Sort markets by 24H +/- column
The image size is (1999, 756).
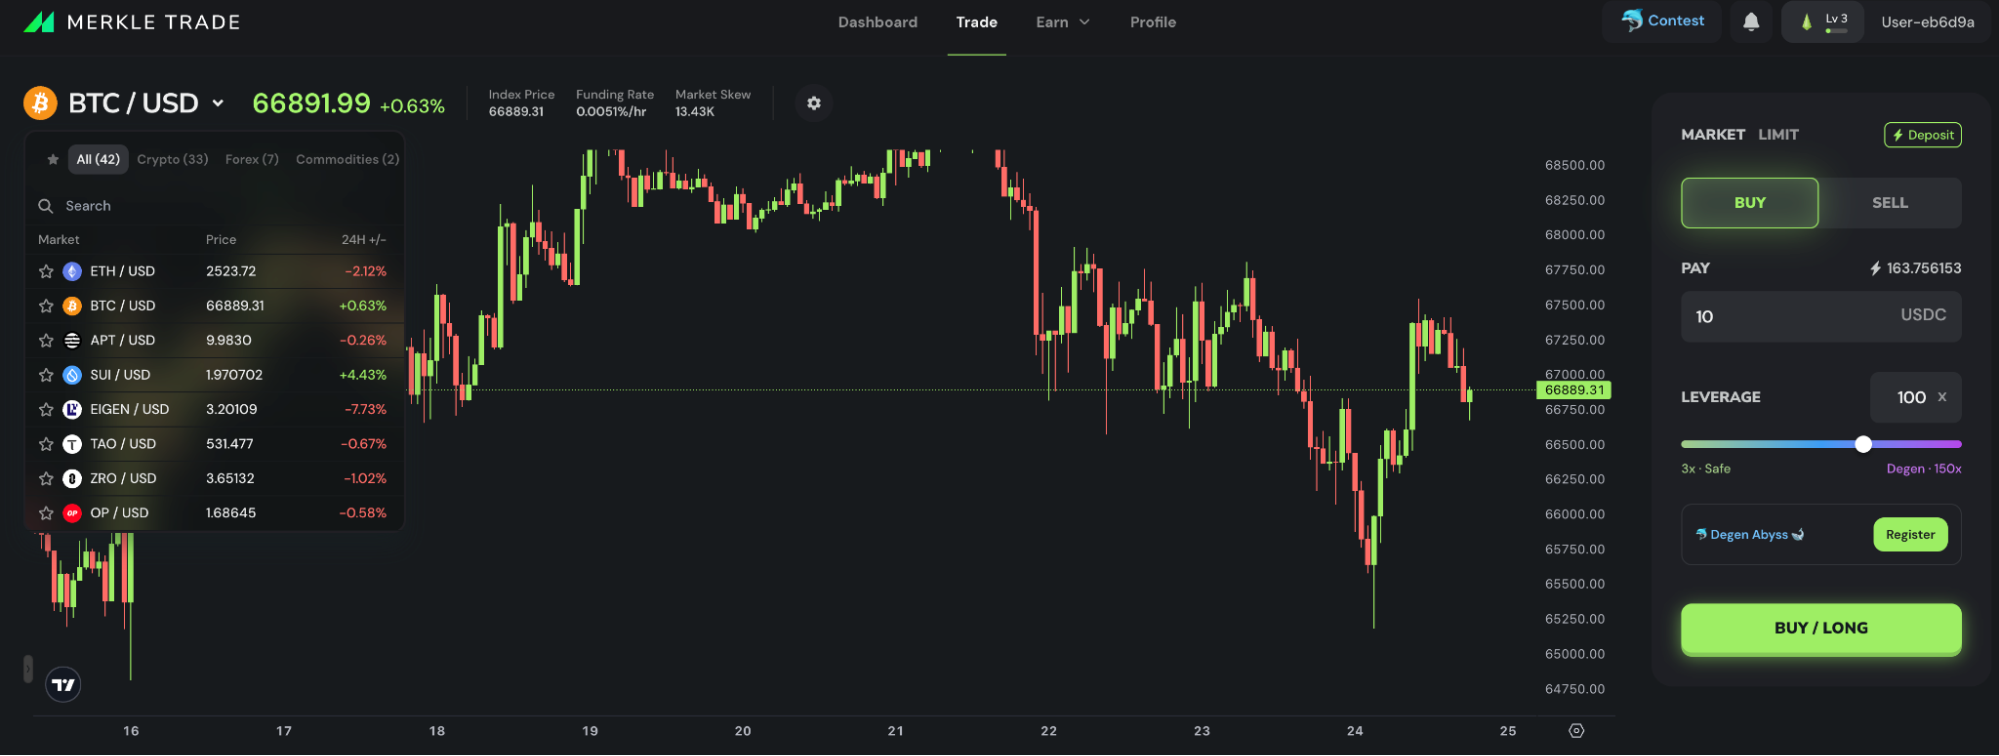point(364,240)
